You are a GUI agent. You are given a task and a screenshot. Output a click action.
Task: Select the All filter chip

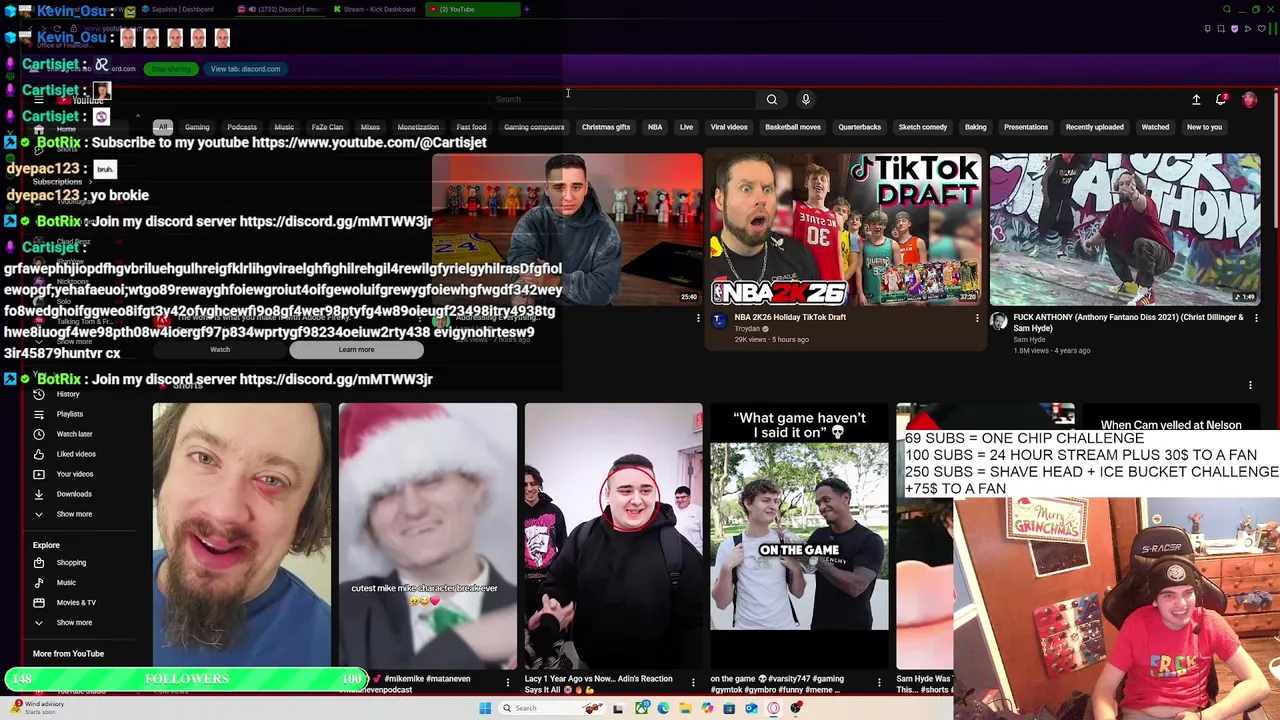(x=163, y=127)
